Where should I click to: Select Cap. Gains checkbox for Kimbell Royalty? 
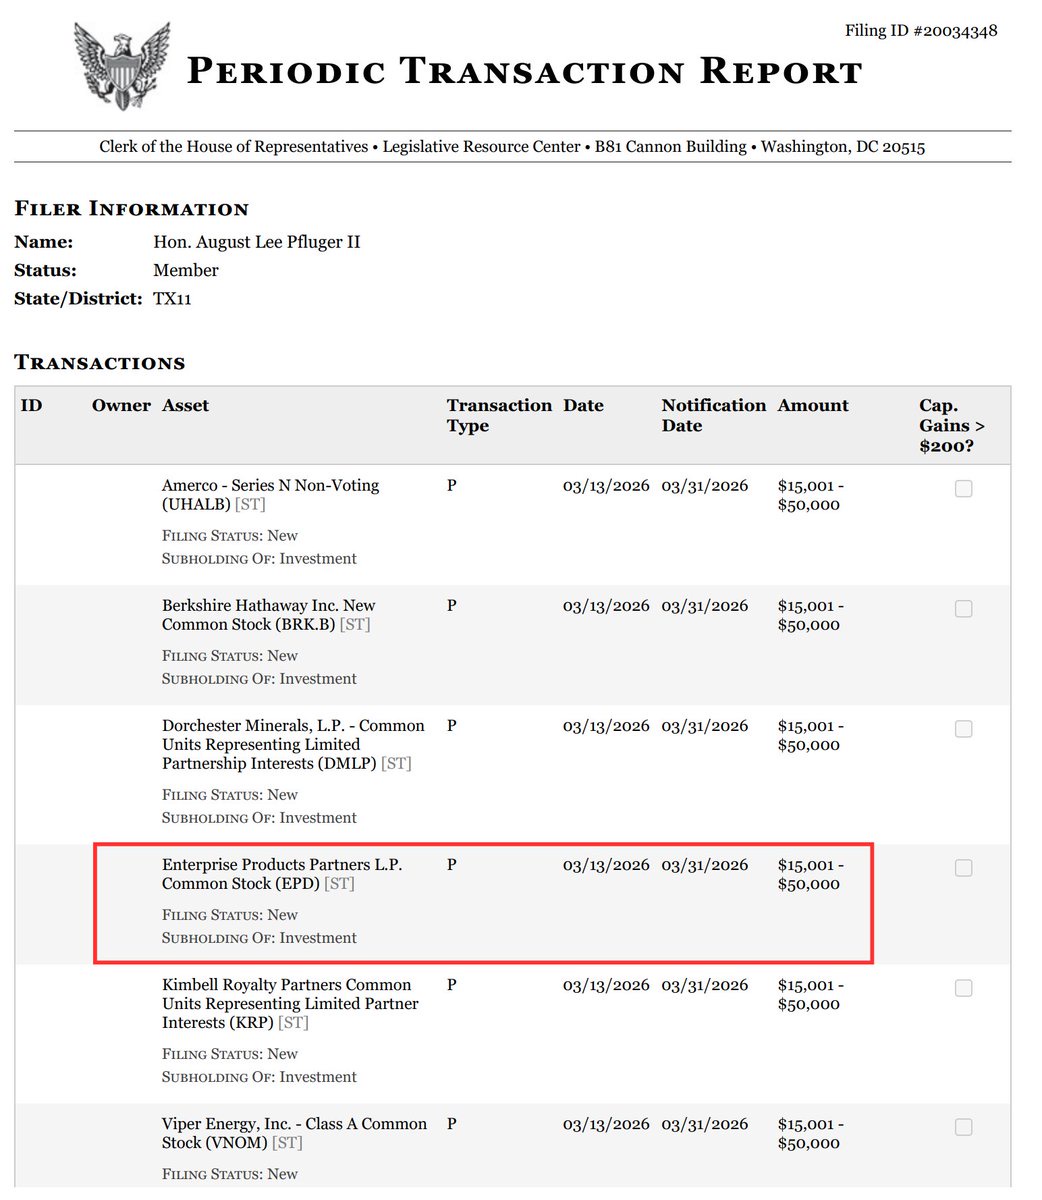coord(963,988)
